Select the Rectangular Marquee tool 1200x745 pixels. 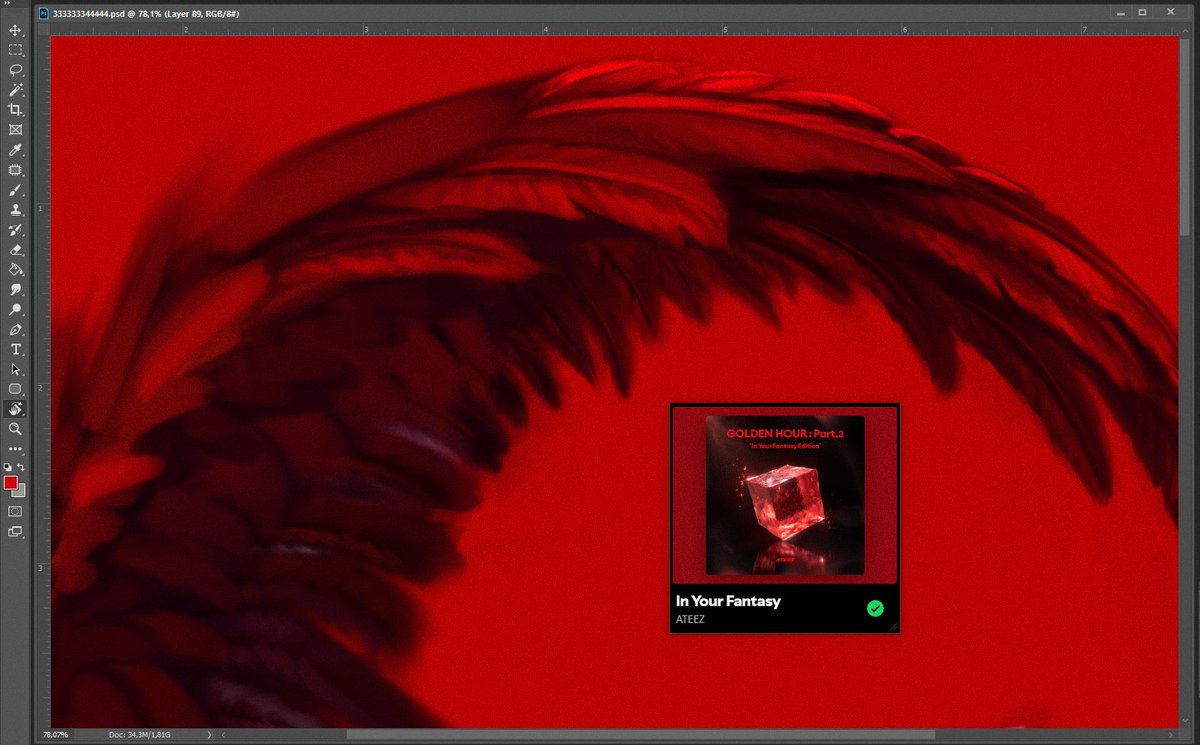tap(15, 50)
